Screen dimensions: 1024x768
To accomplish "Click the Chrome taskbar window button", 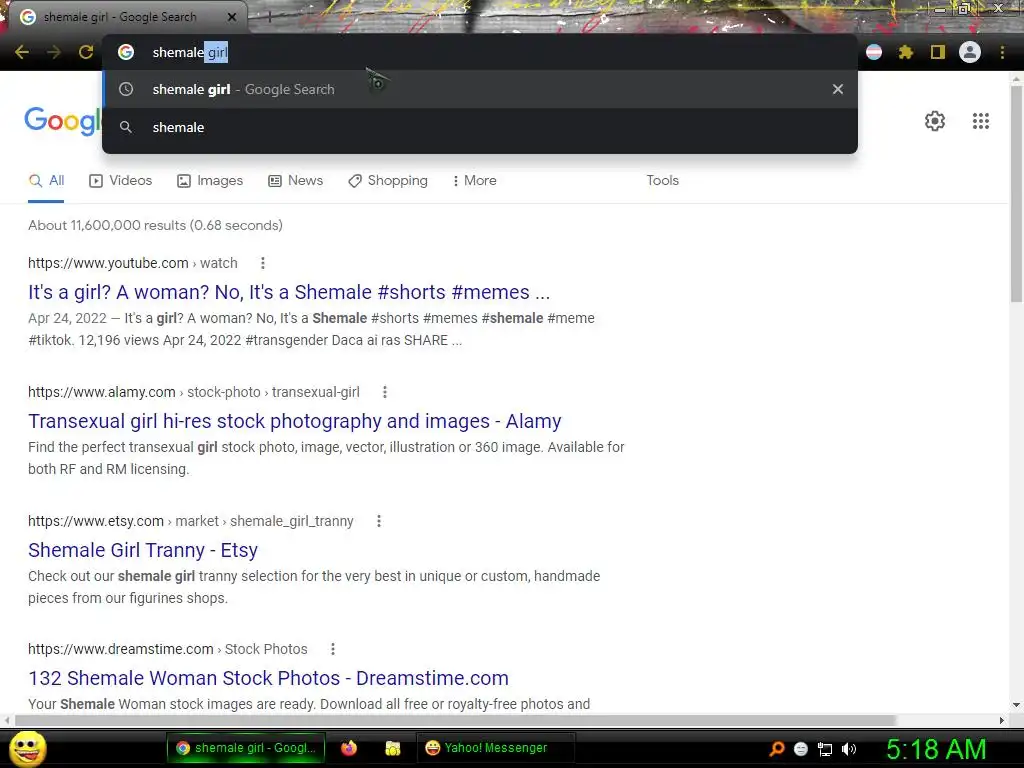I will (245, 748).
